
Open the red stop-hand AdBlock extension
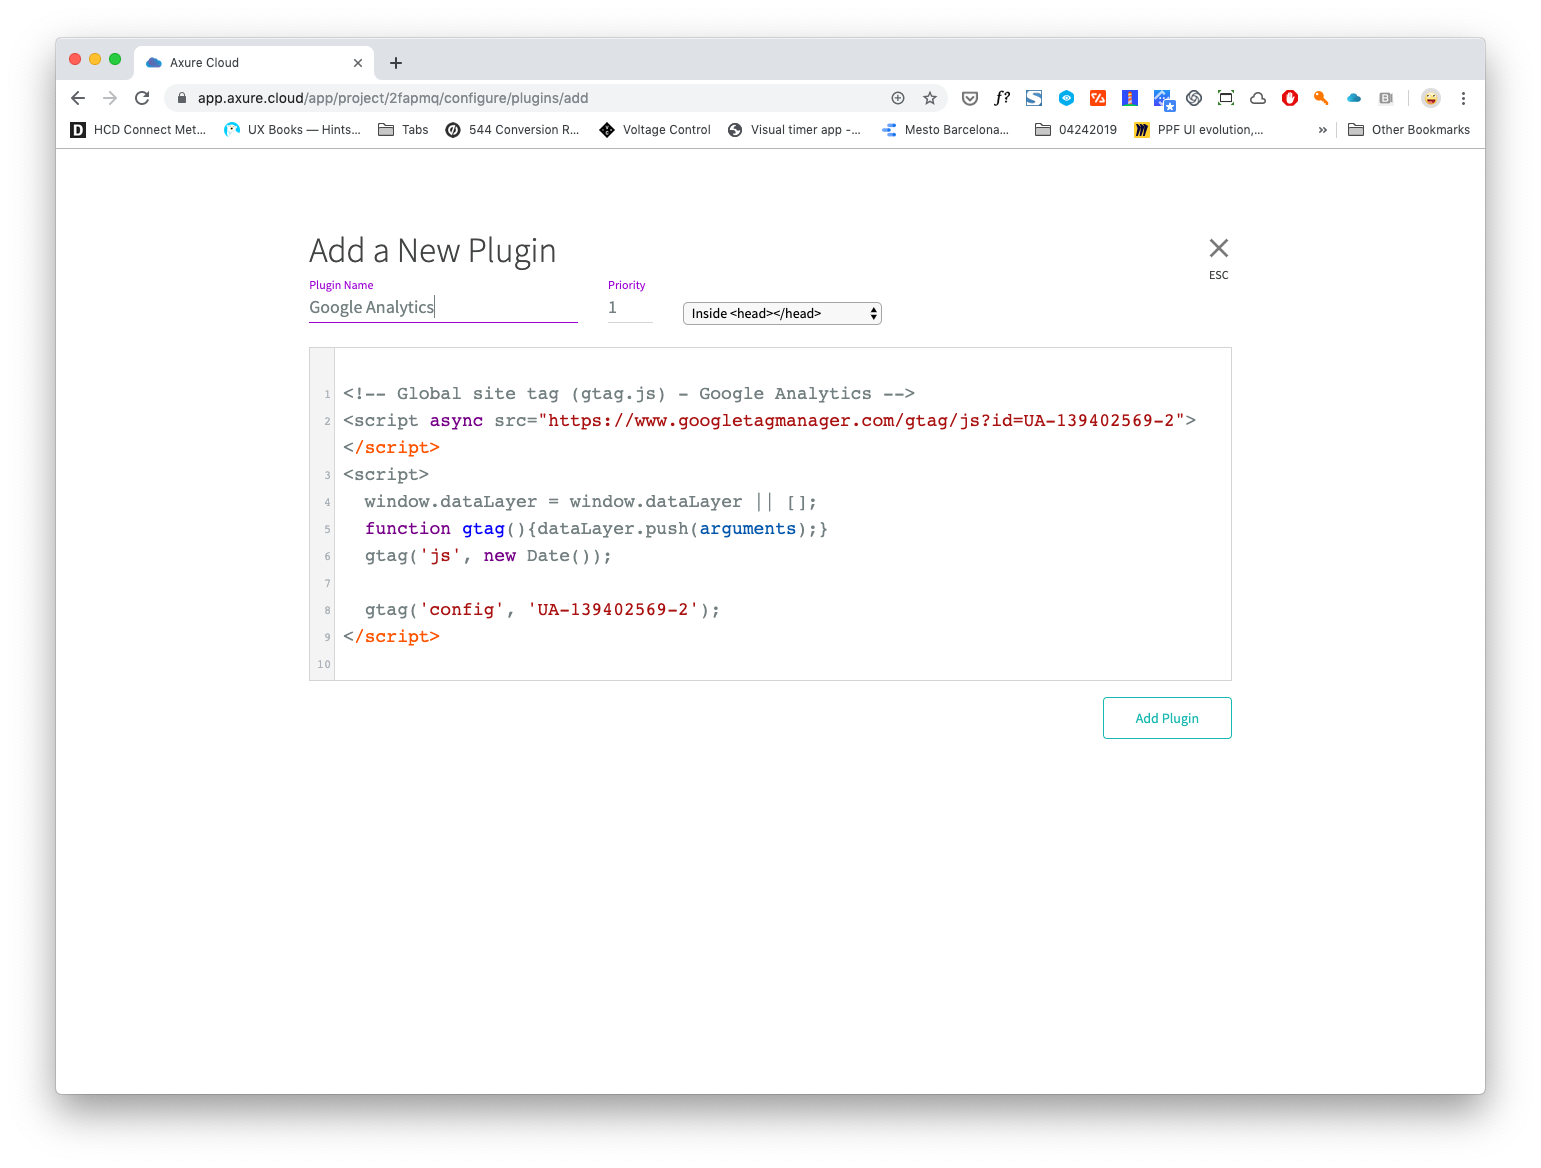[1290, 98]
